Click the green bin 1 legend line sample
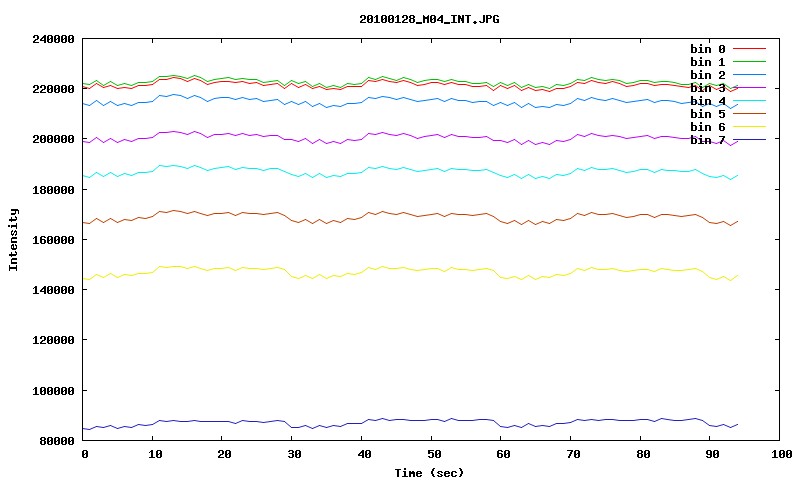The height and width of the screenshot is (480, 800). pyautogui.click(x=749, y=62)
